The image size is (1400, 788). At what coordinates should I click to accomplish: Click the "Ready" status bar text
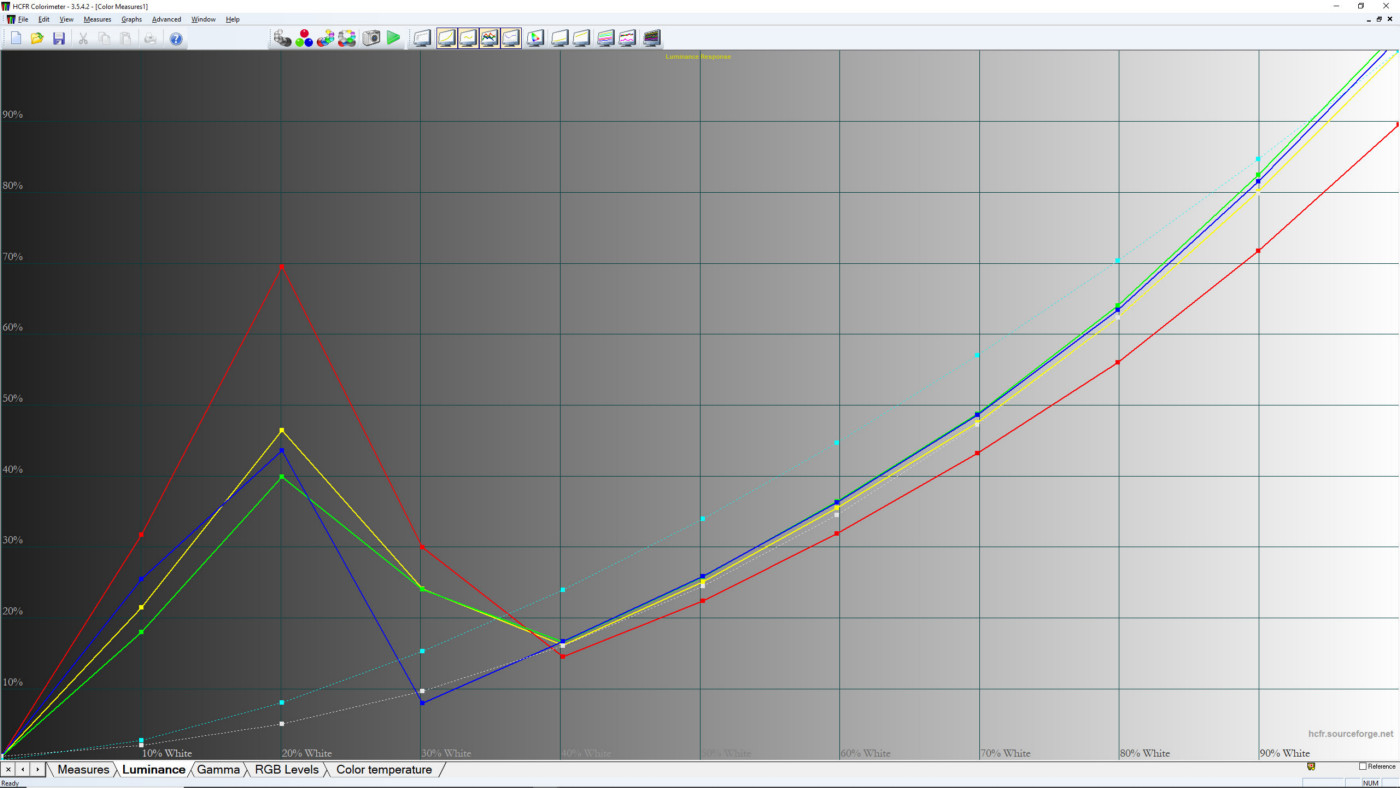[10, 783]
